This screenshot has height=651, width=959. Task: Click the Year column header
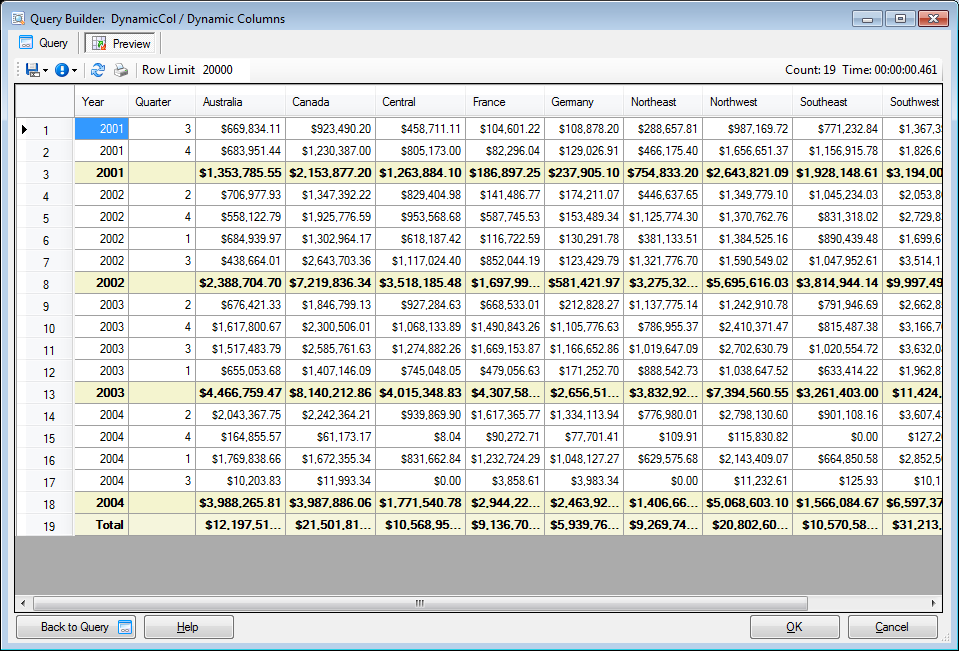[102, 102]
